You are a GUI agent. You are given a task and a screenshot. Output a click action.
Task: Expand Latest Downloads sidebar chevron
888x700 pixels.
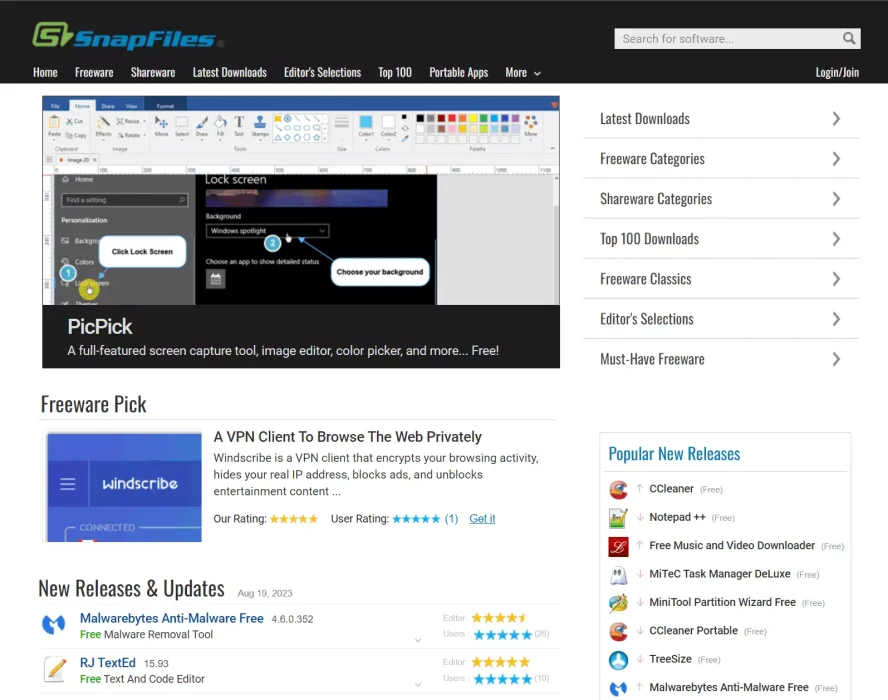(836, 118)
